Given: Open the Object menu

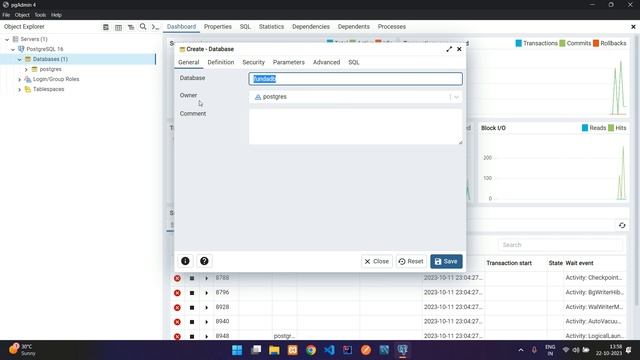Looking at the screenshot, I should tap(22, 15).
